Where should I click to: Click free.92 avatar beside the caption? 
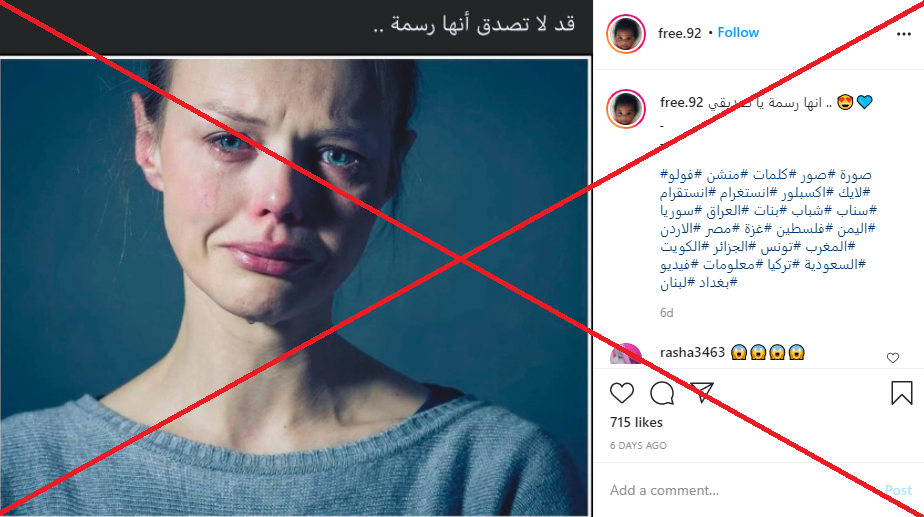pyautogui.click(x=626, y=109)
